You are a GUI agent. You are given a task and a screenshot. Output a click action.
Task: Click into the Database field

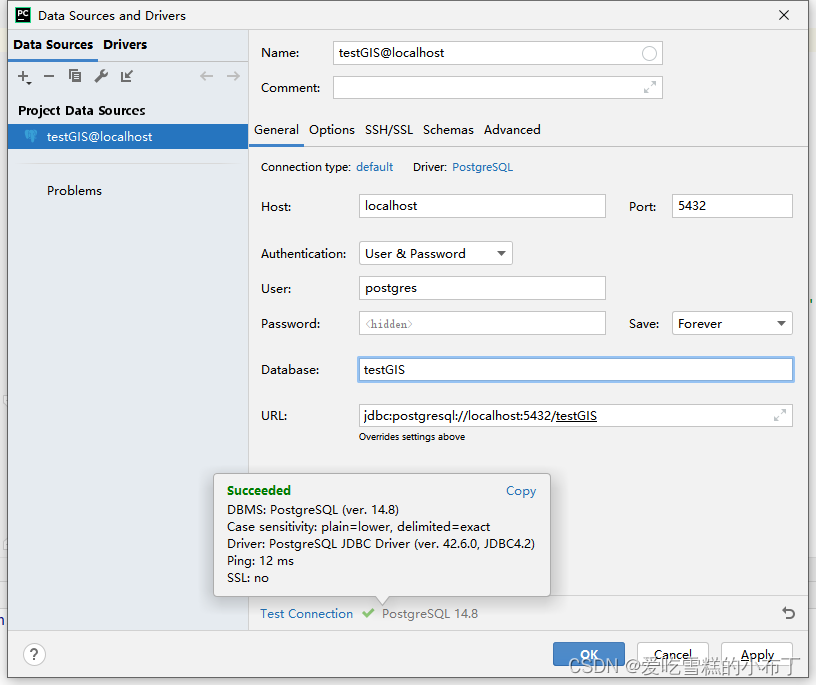576,370
